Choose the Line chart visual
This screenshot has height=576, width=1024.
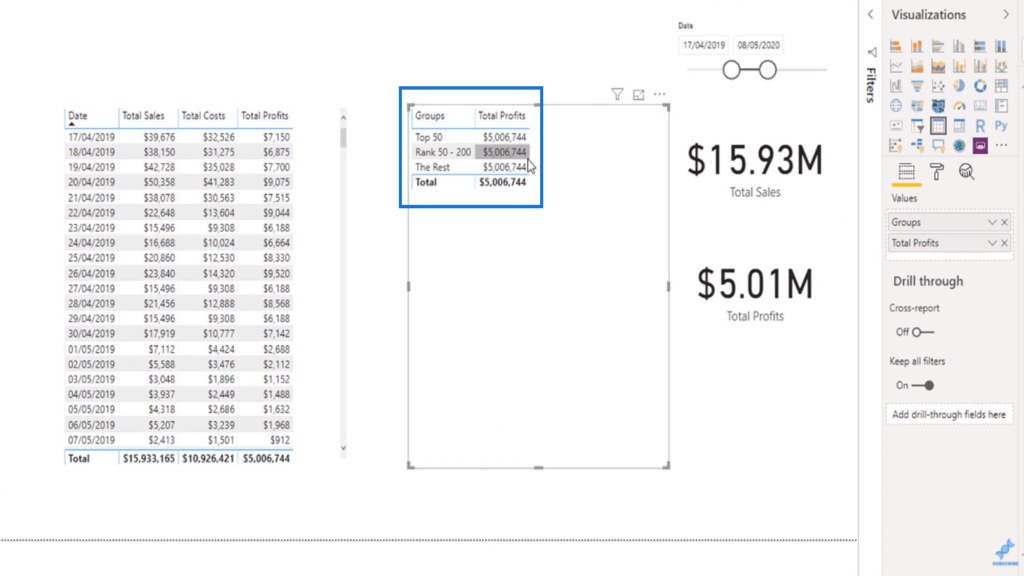click(x=896, y=66)
